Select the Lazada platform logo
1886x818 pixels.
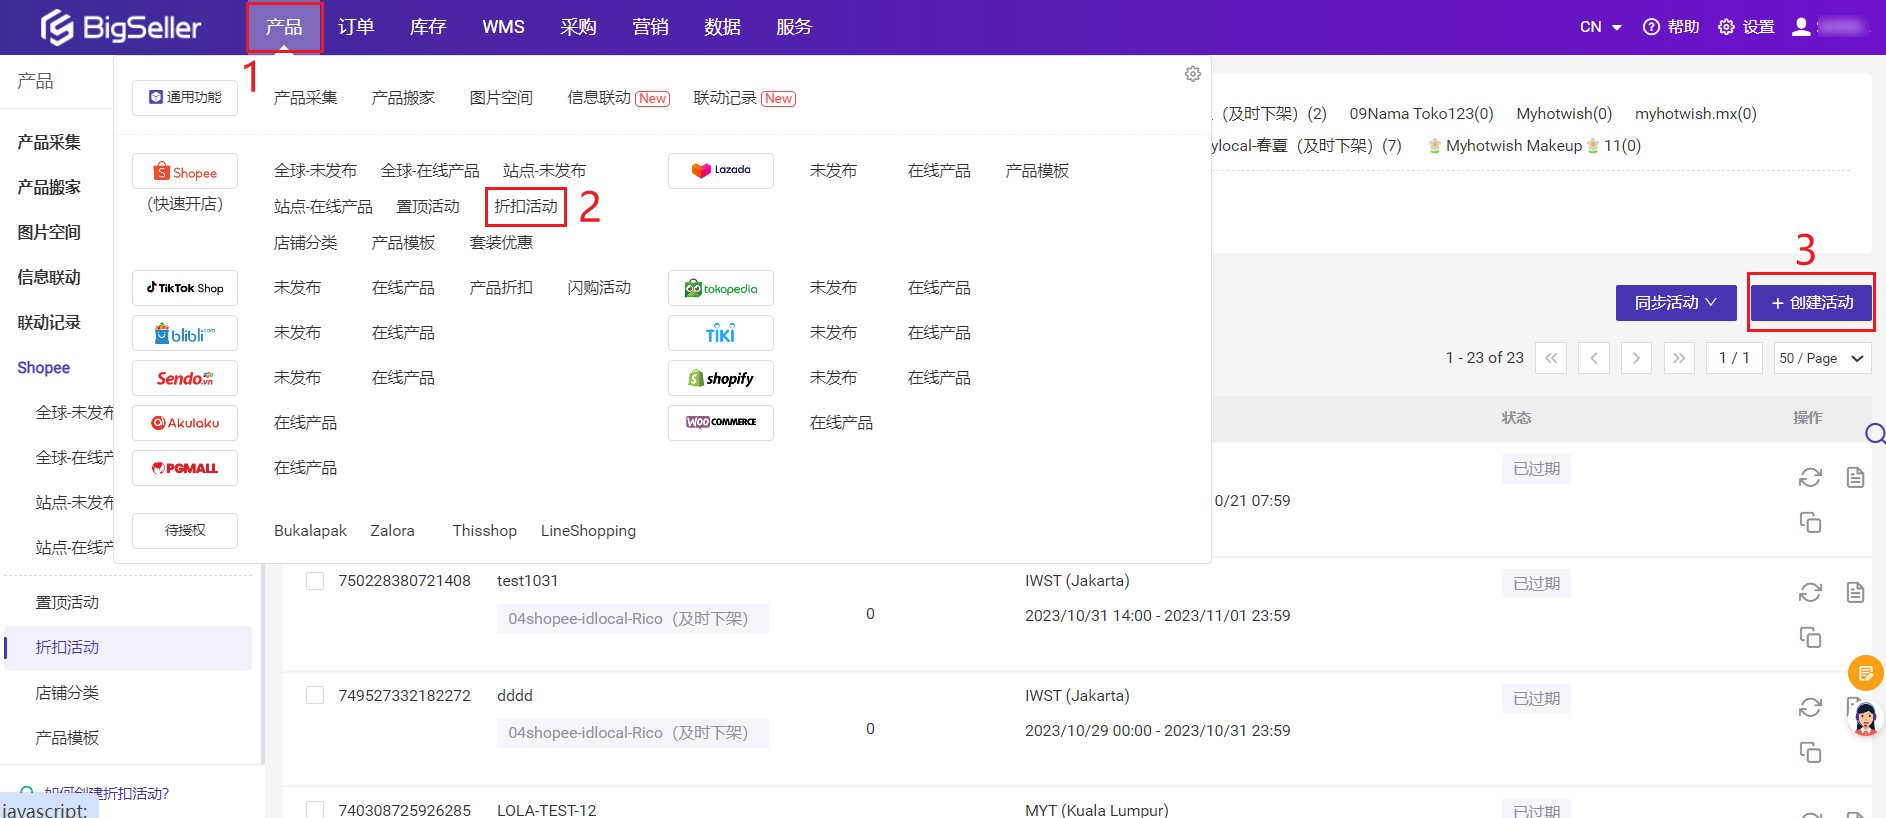coord(720,171)
